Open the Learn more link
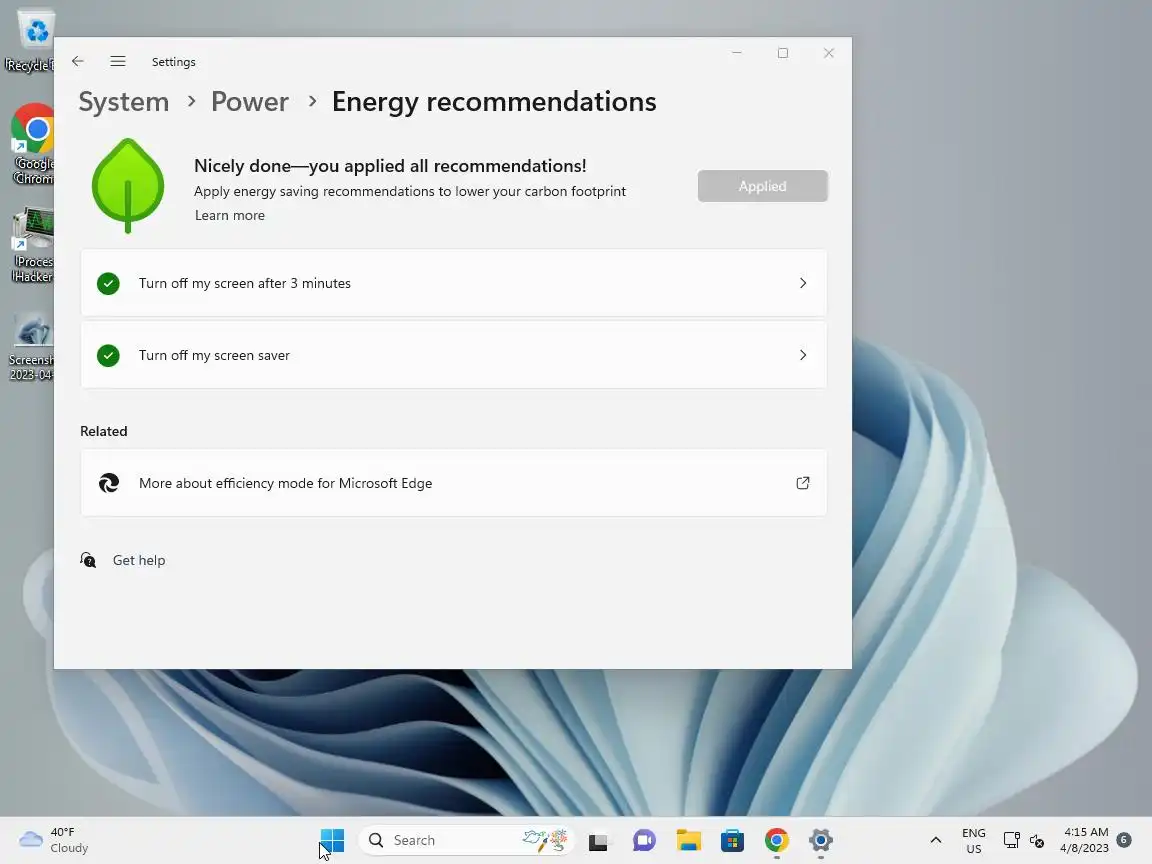The width and height of the screenshot is (1152, 864). click(230, 215)
